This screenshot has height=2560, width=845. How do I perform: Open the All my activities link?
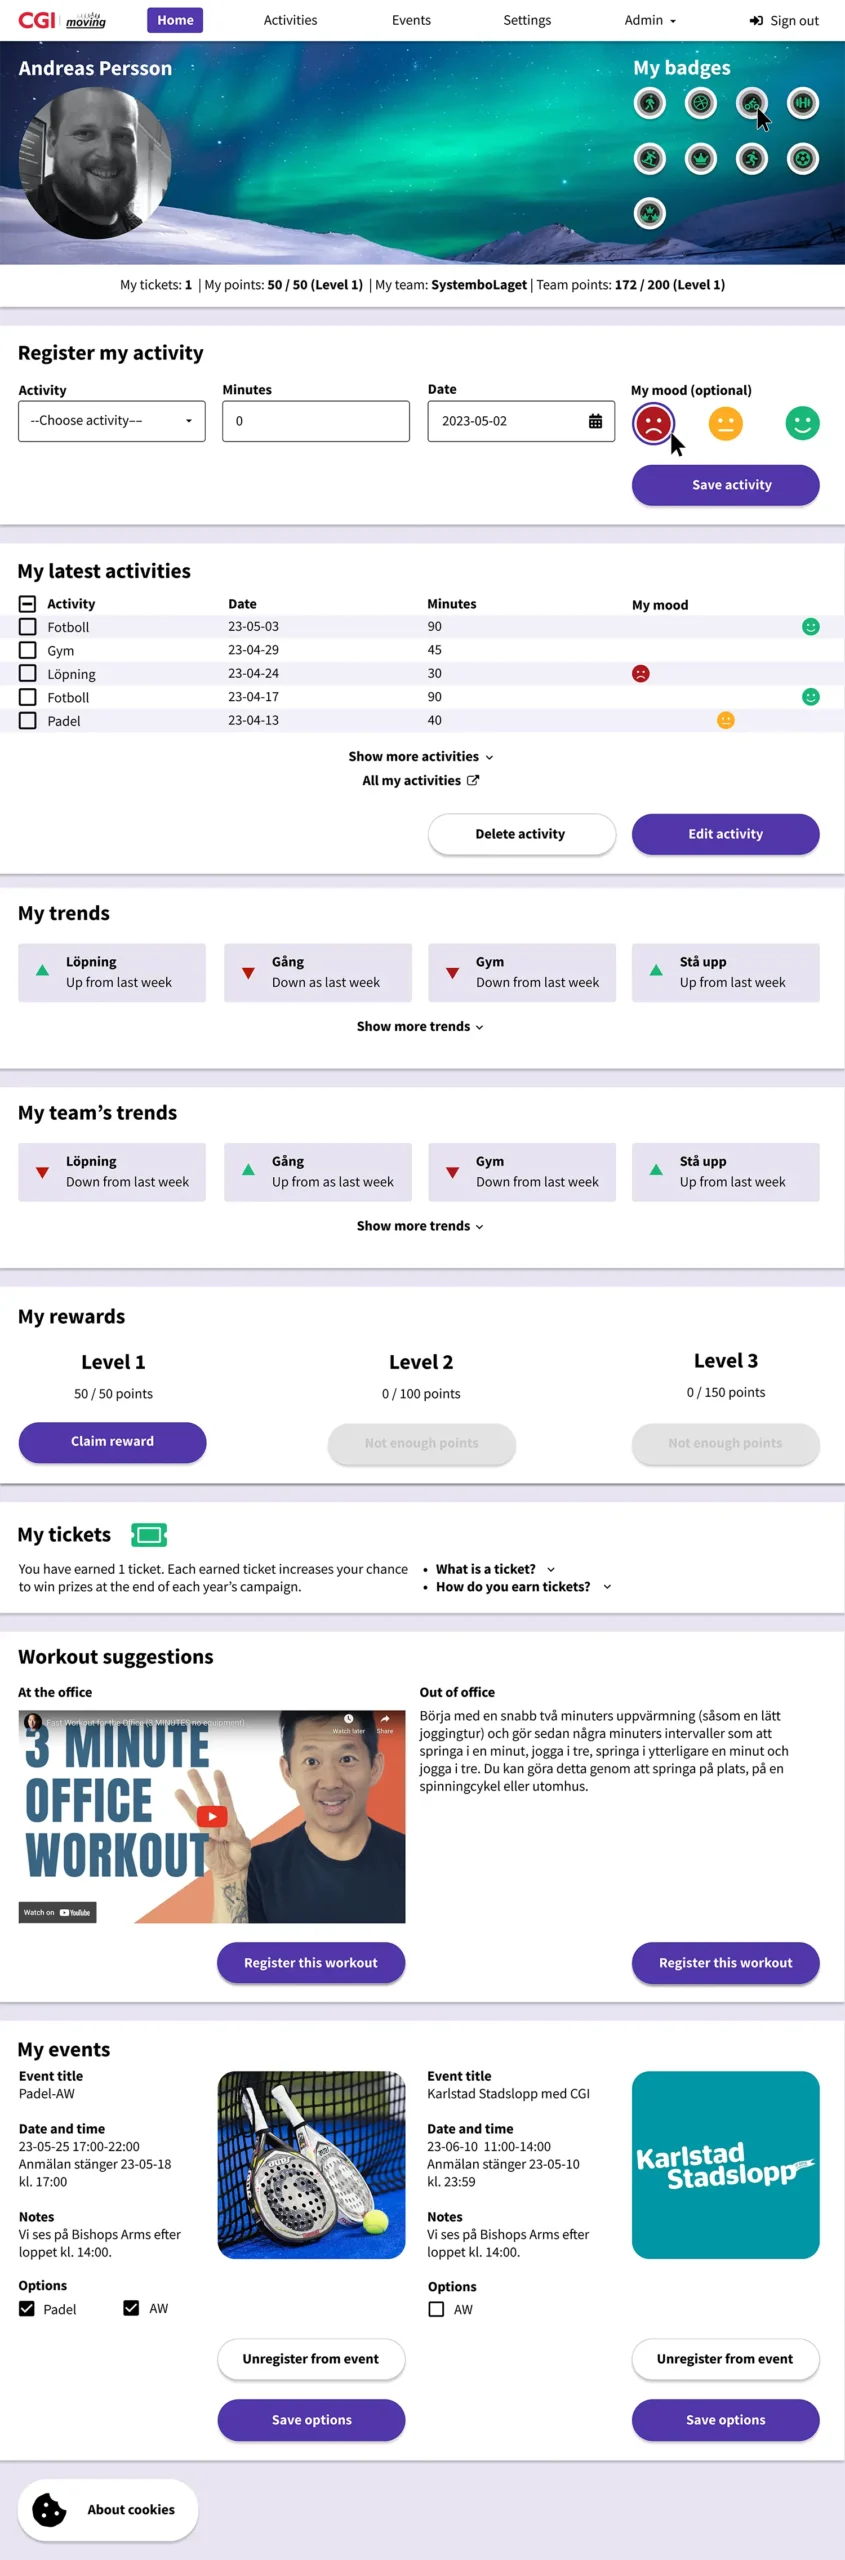click(x=420, y=780)
